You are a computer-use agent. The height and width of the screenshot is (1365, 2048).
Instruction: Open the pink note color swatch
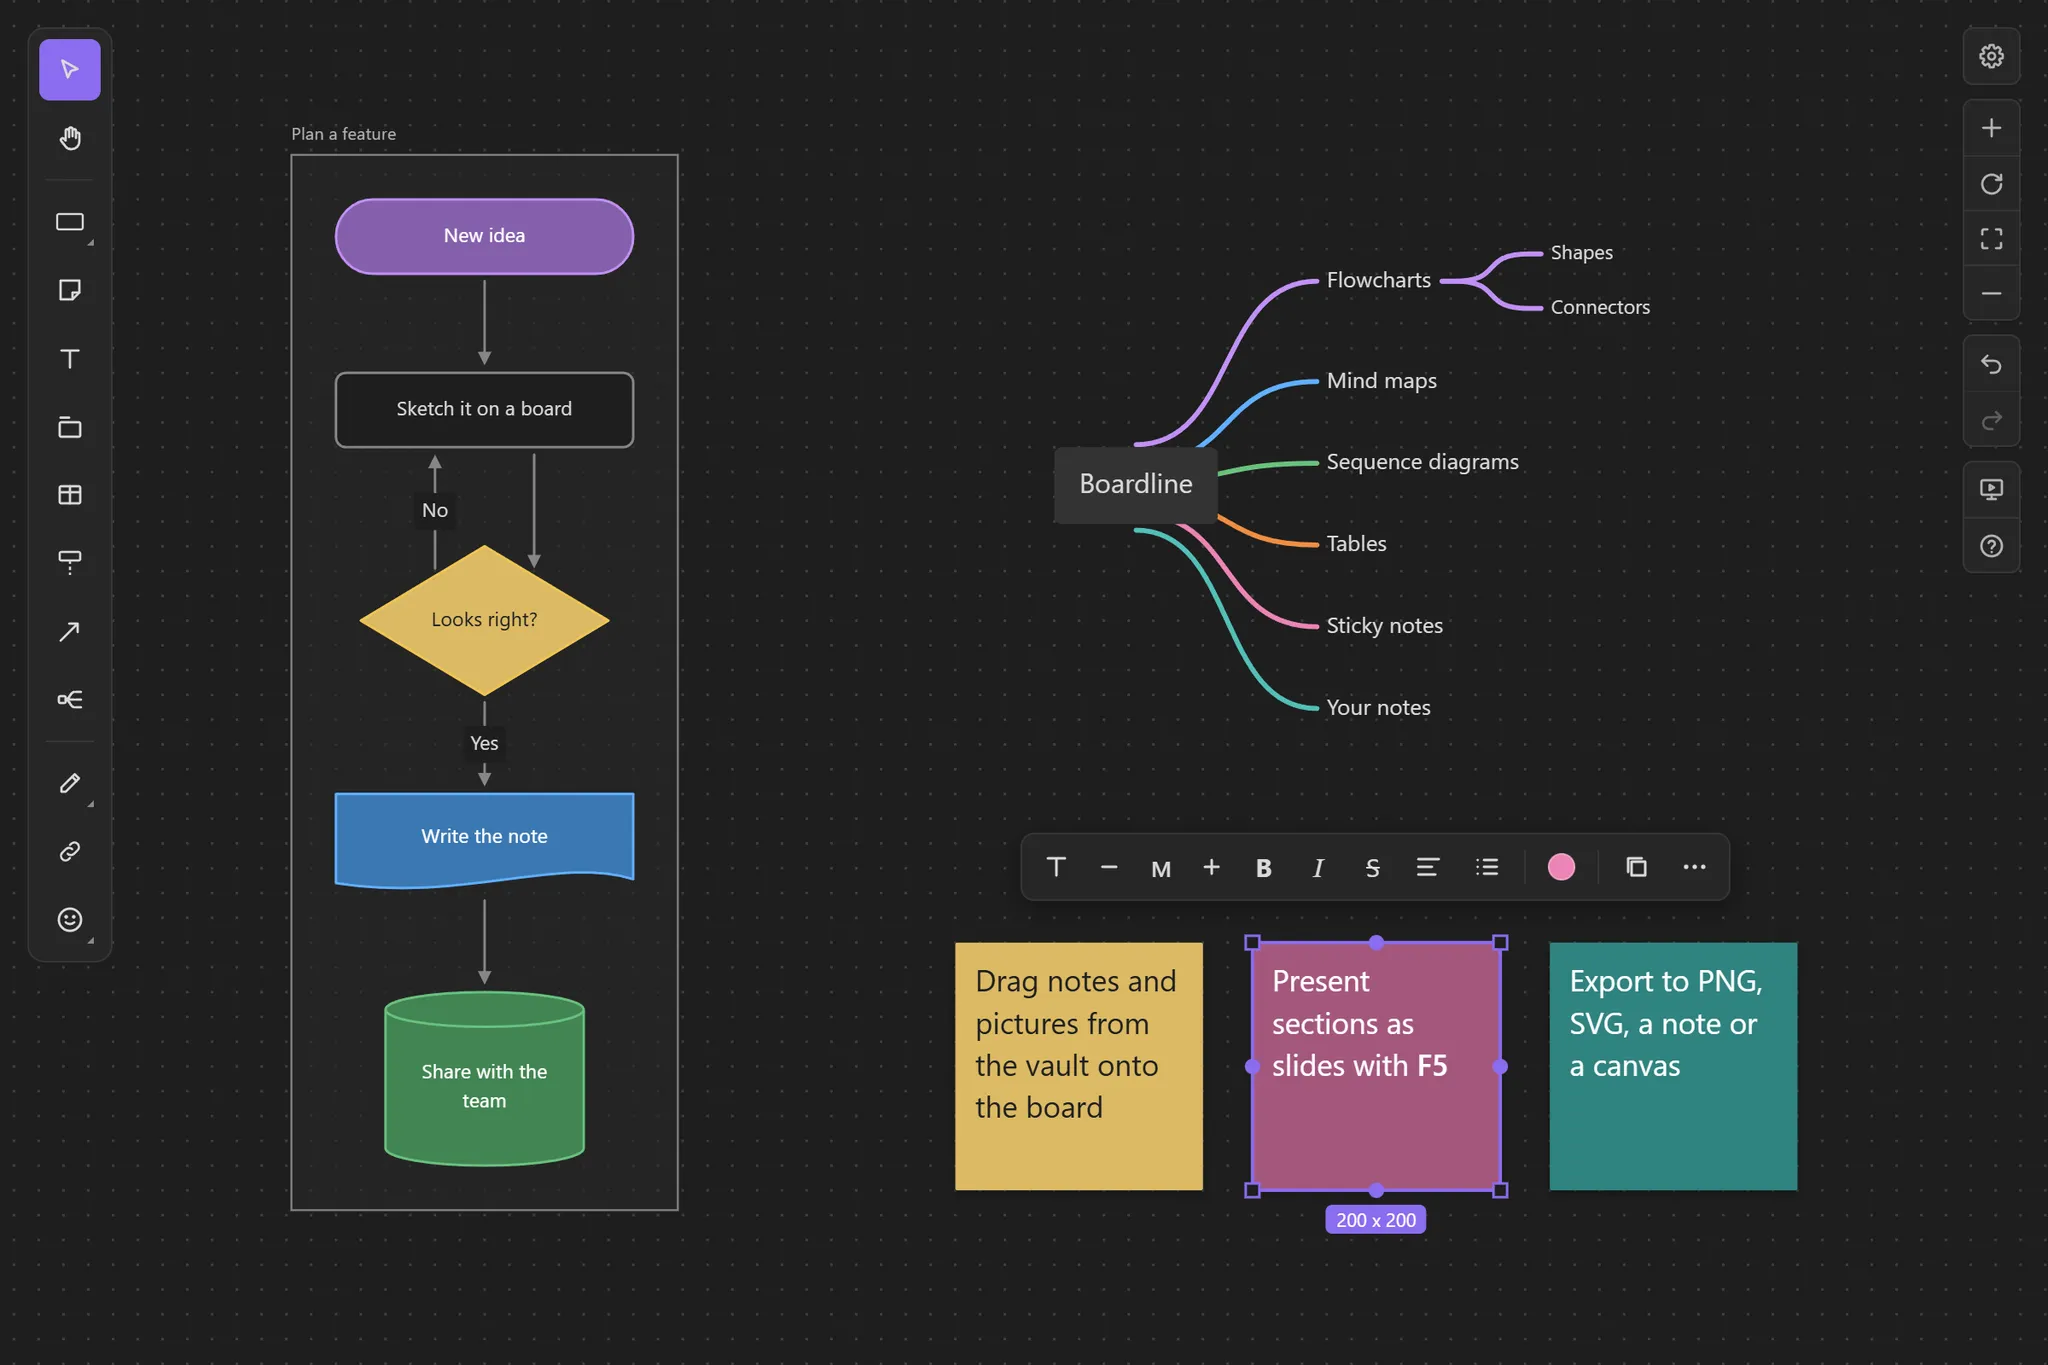click(1561, 867)
